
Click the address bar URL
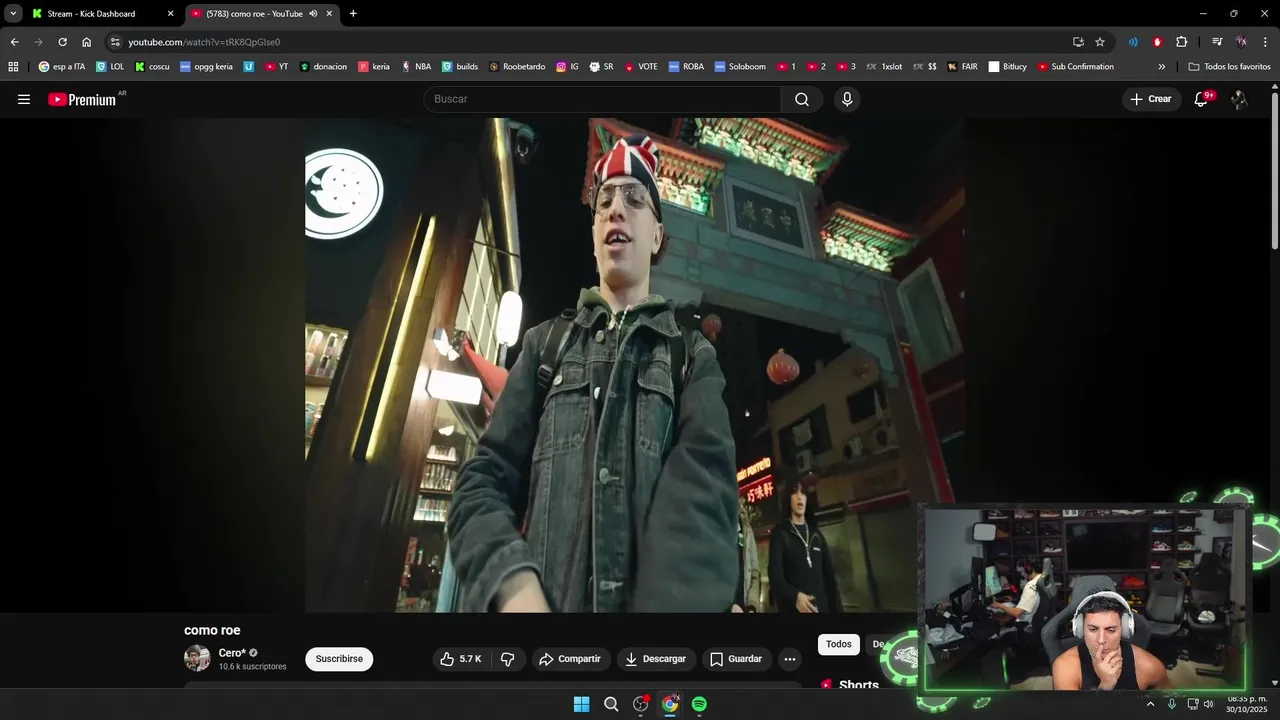tap(204, 42)
